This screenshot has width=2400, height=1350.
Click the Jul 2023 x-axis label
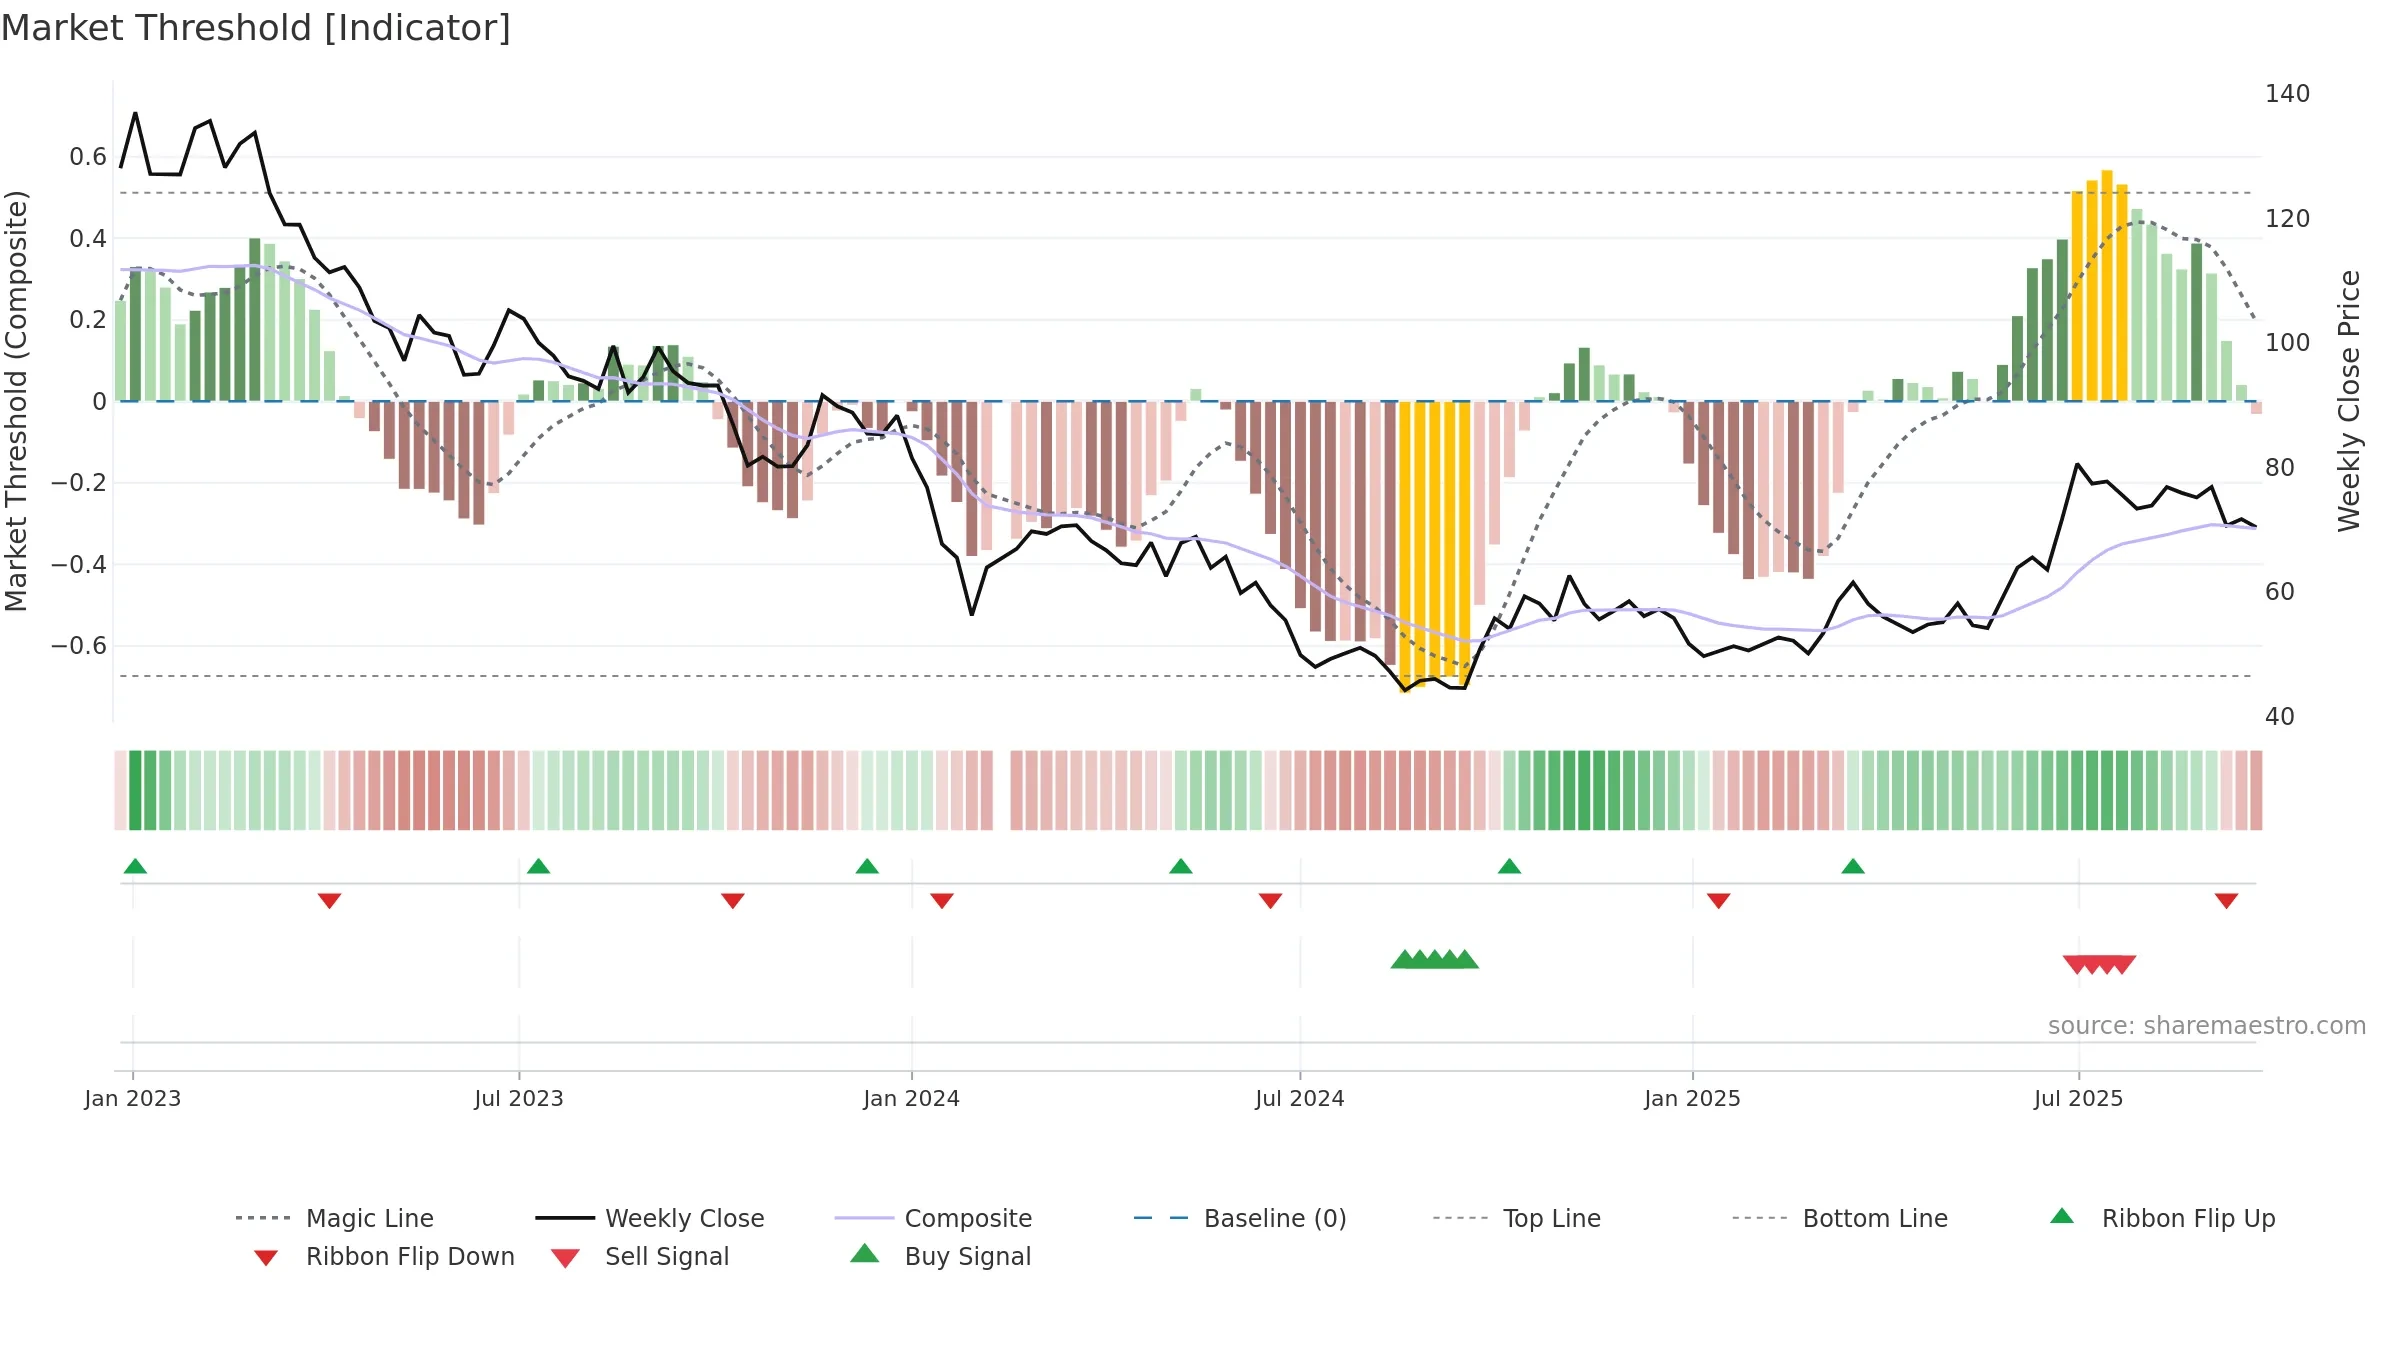click(x=518, y=1098)
